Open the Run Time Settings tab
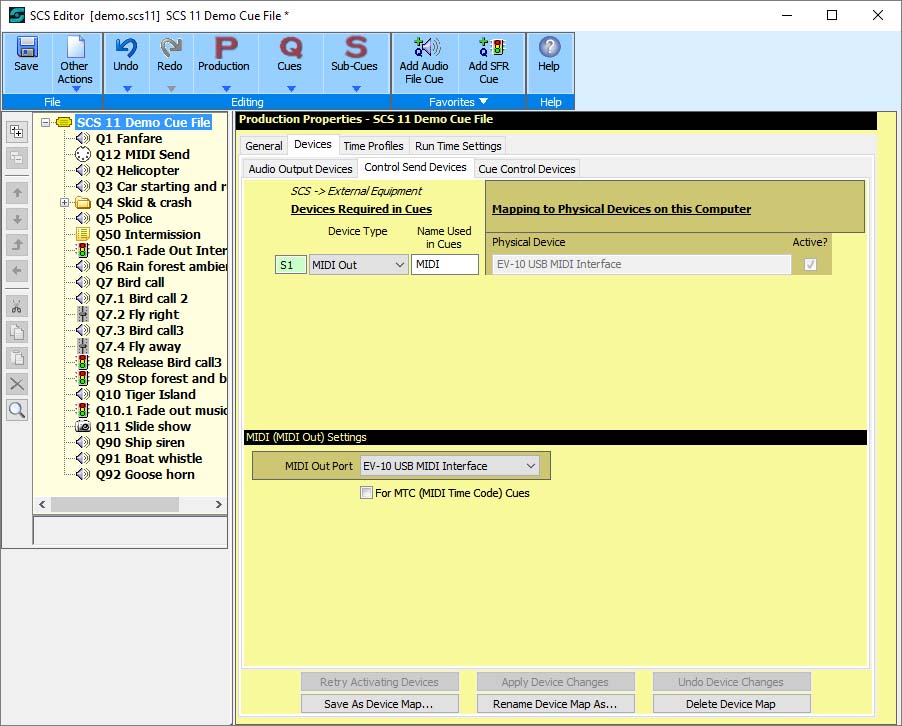 (458, 146)
